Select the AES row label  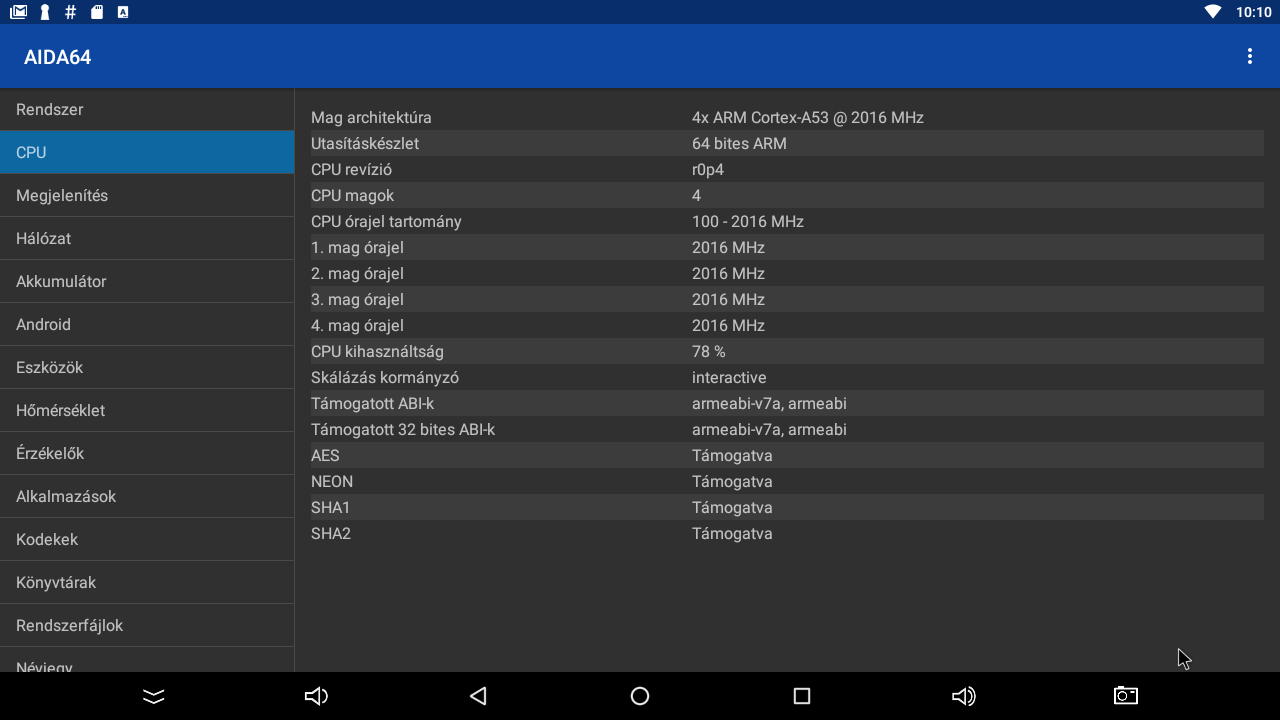[325, 455]
